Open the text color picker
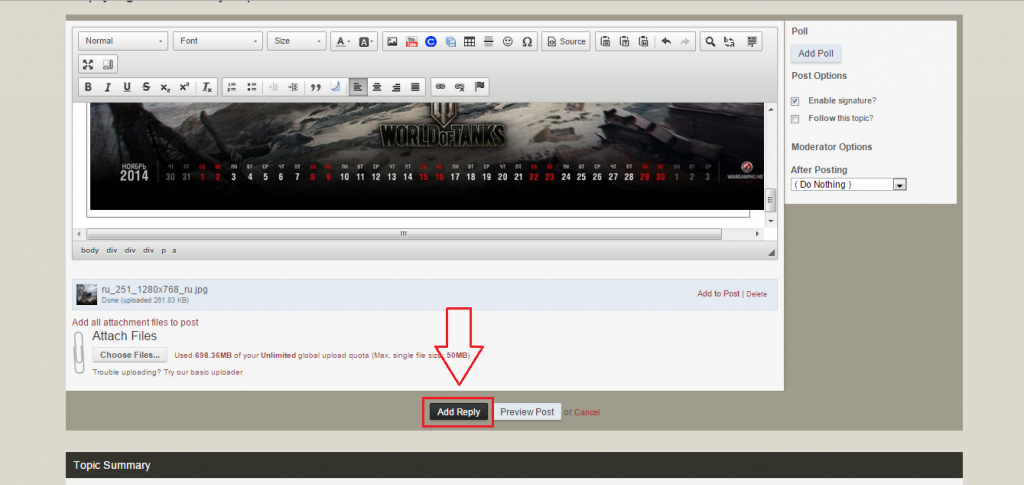 [x=342, y=41]
